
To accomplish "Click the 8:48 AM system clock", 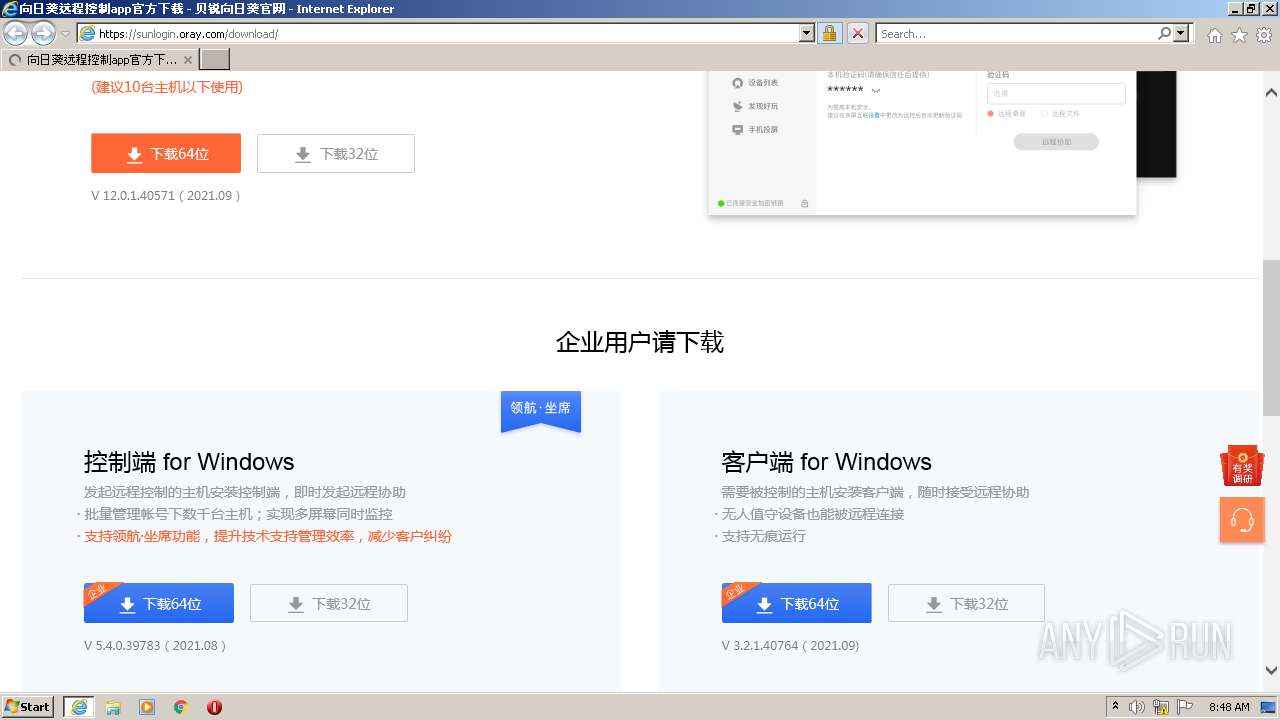I will tap(1229, 707).
